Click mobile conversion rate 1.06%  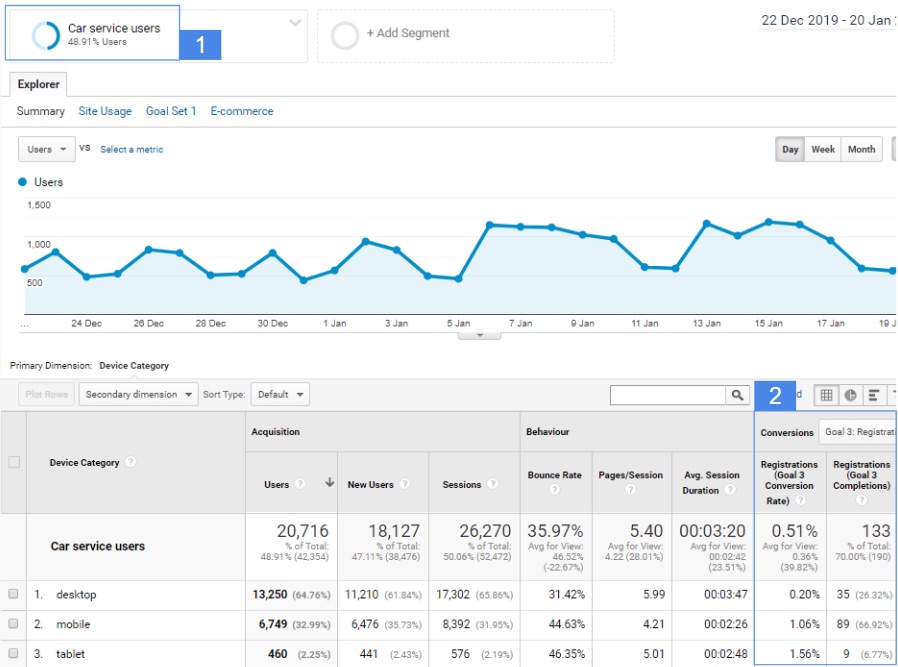[x=804, y=624]
